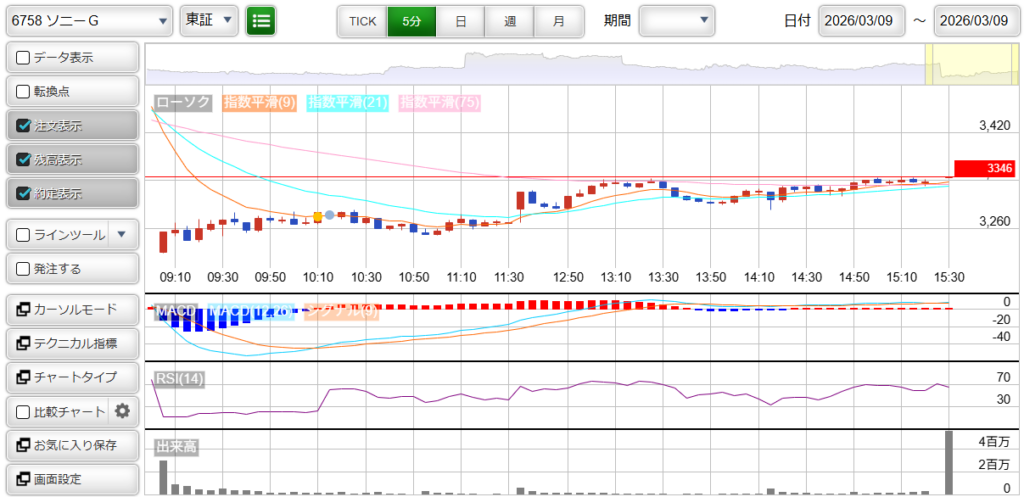Enable the データ表示 checkbox

tap(24, 58)
